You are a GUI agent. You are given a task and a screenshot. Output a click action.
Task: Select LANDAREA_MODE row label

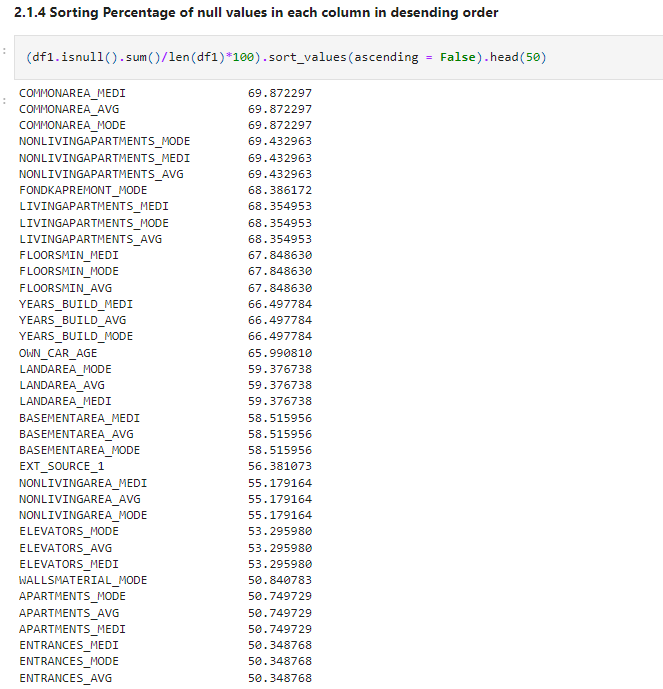pyautogui.click(x=65, y=369)
